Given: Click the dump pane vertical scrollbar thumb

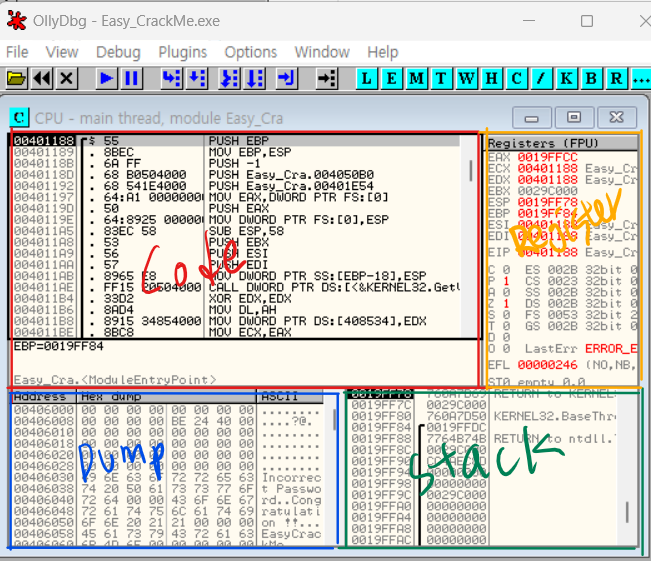Looking at the screenshot, I should (x=335, y=420).
